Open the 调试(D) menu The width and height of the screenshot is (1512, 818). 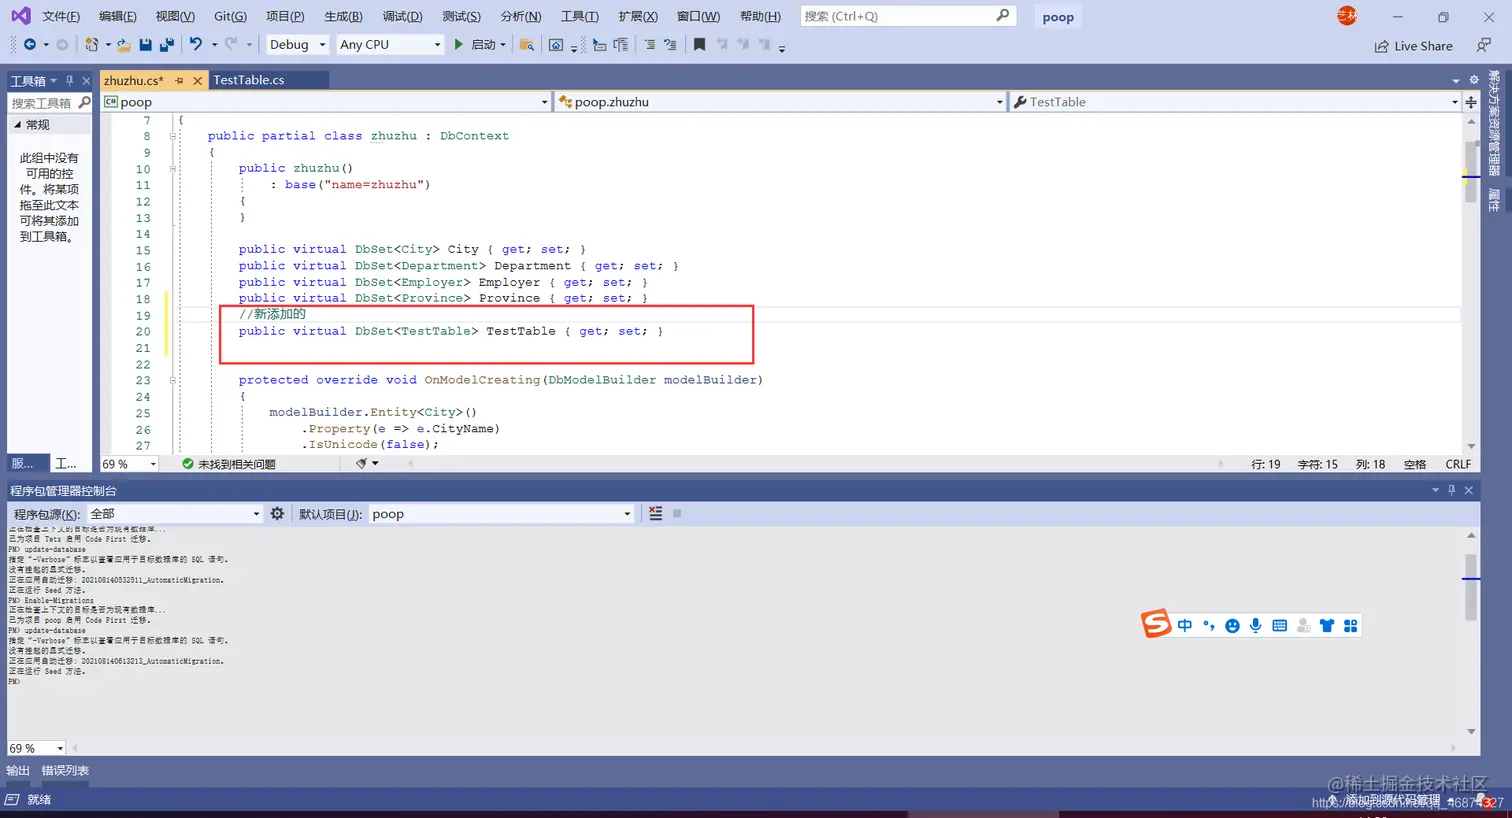point(402,16)
